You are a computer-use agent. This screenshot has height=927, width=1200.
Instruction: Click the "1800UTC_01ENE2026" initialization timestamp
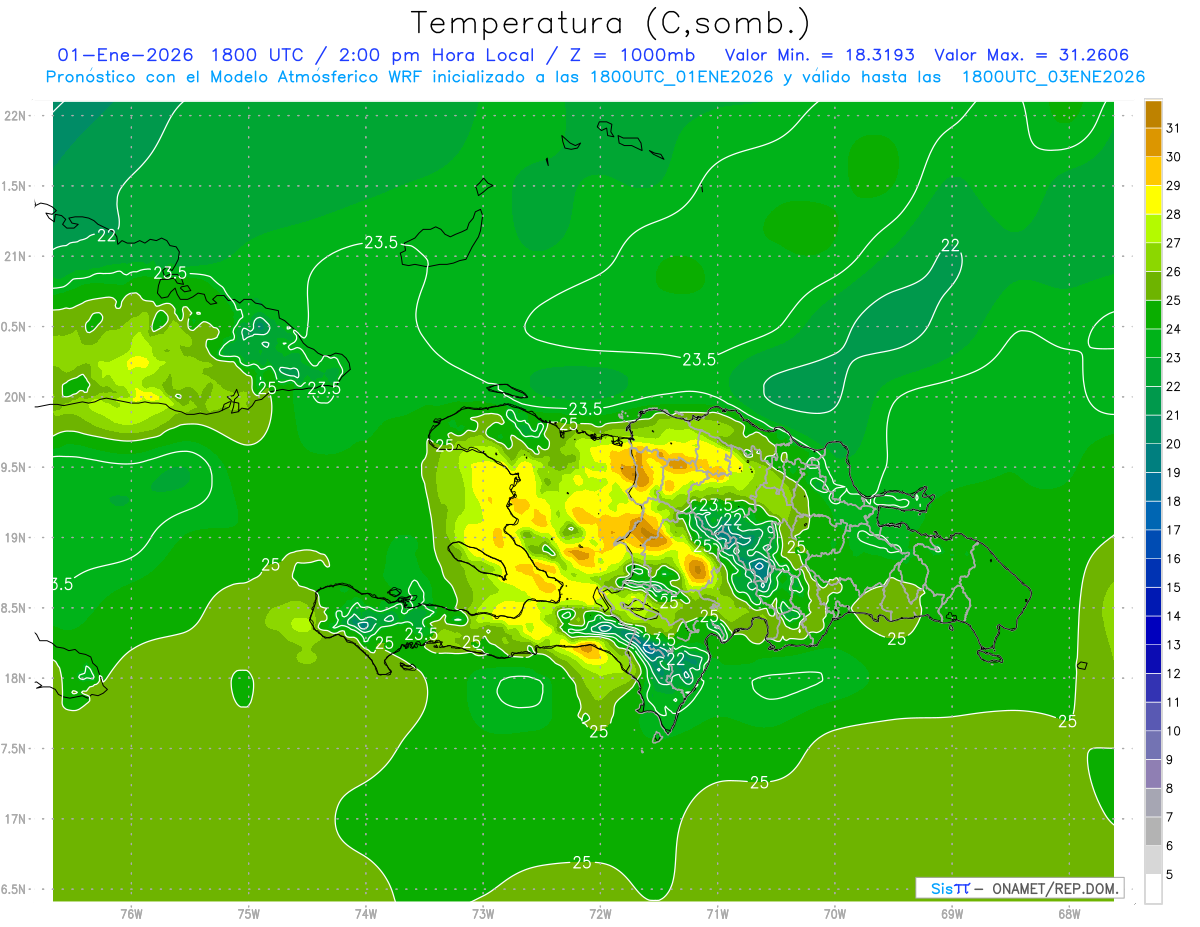pos(681,77)
